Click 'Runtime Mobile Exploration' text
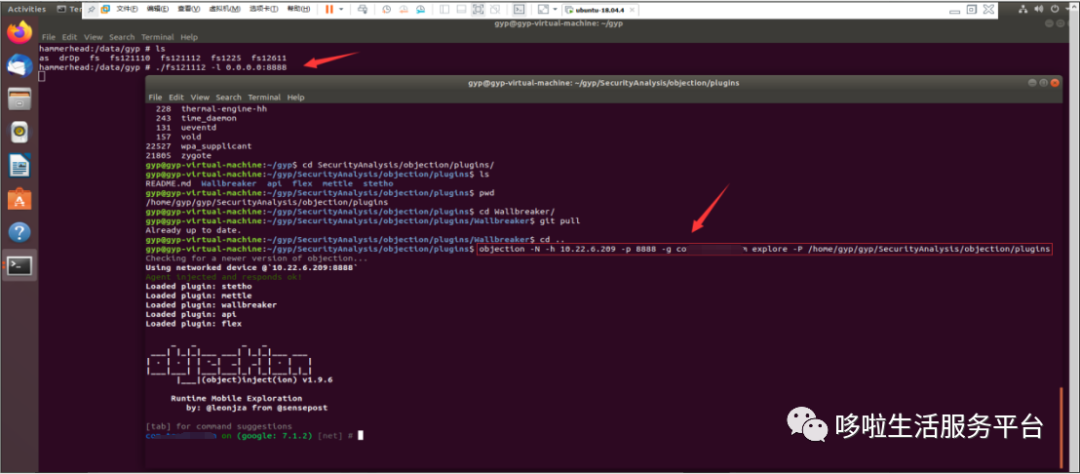Screen dimensions: 1080x474 click(x=236, y=398)
